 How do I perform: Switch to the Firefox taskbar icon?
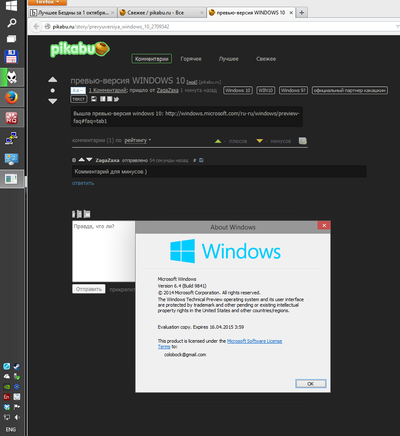point(12,98)
